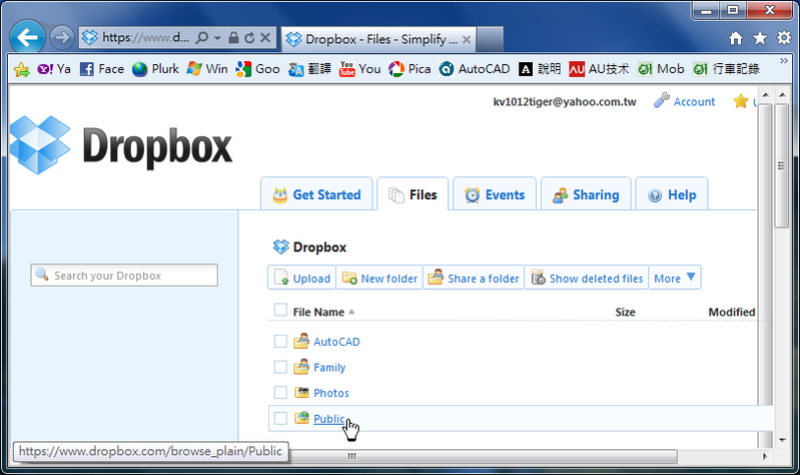Open browser Tools gear menu

tap(784, 38)
